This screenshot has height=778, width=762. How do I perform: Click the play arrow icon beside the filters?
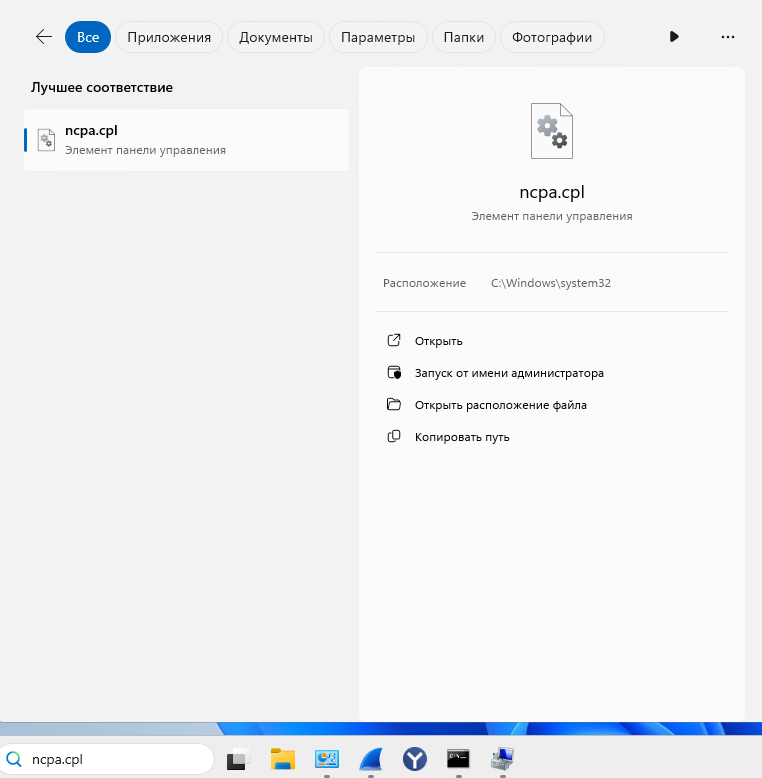click(674, 37)
